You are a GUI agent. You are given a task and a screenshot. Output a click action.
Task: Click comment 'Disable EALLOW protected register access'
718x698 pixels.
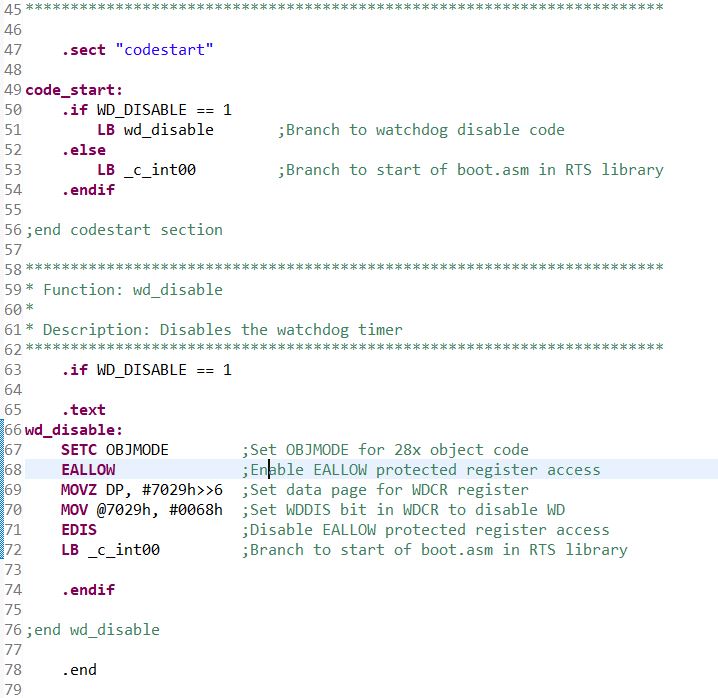(x=426, y=529)
